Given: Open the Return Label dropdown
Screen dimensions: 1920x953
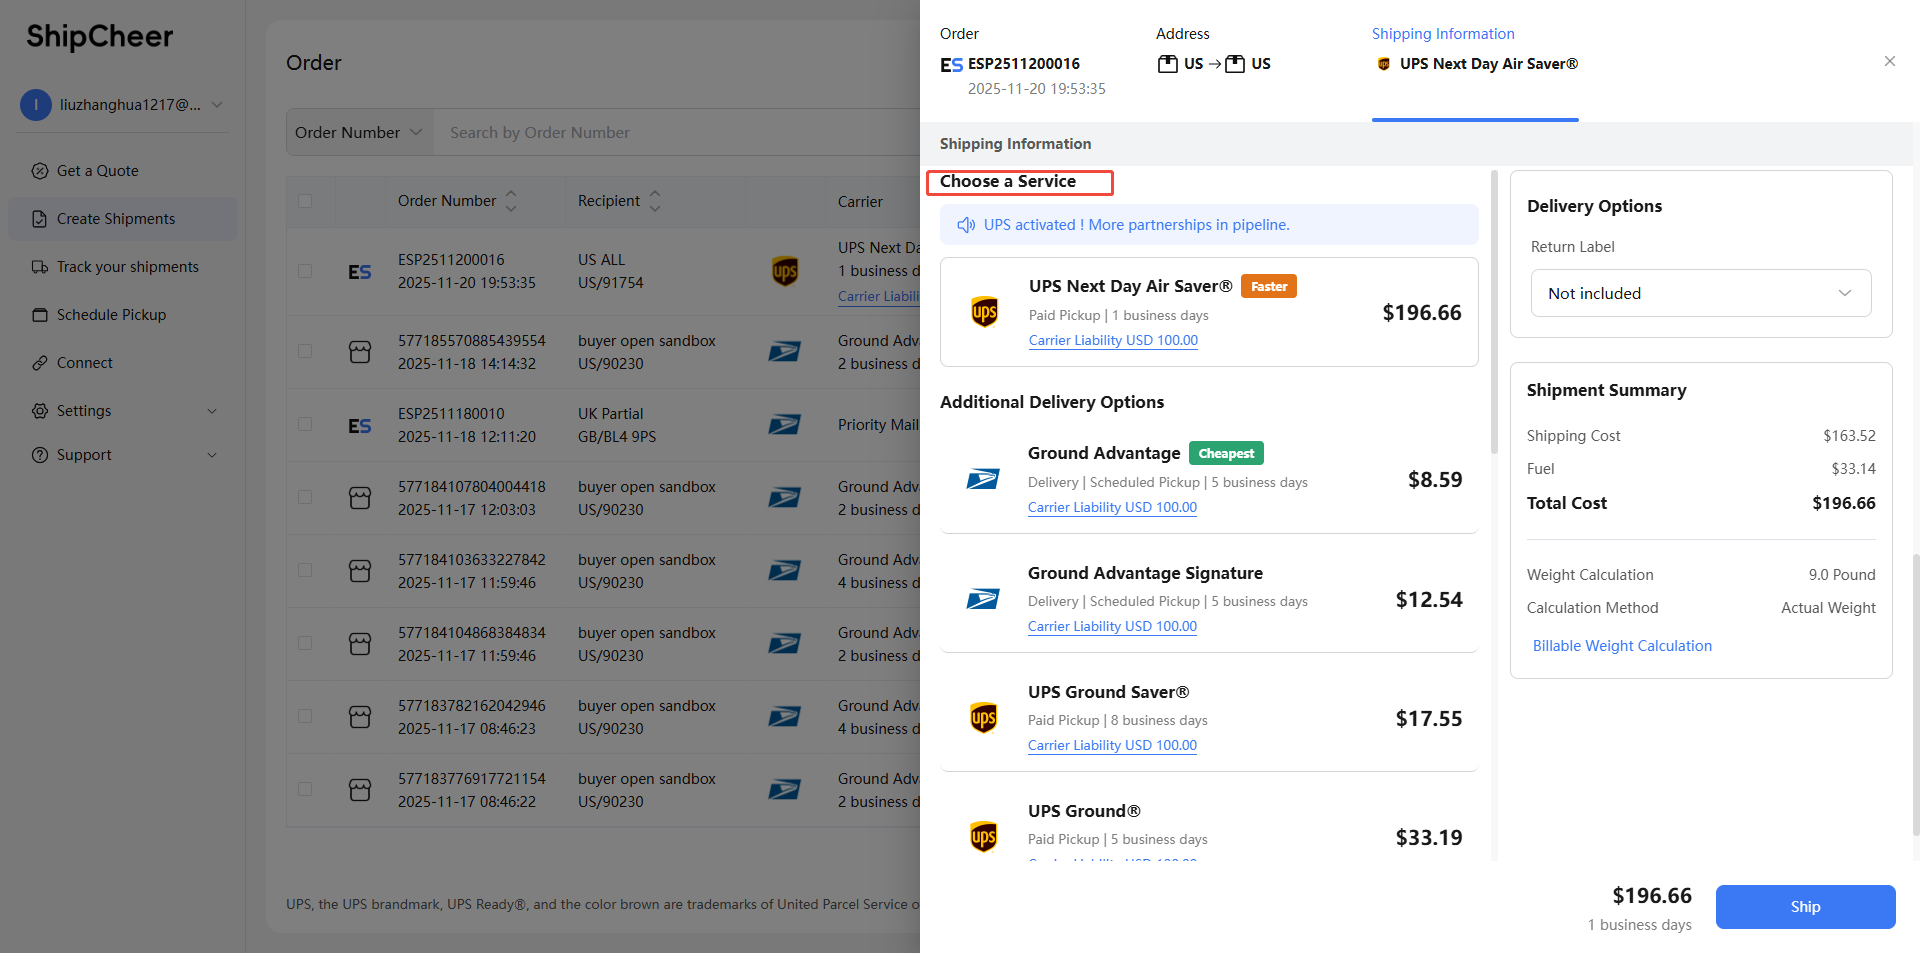Looking at the screenshot, I should pos(1700,293).
